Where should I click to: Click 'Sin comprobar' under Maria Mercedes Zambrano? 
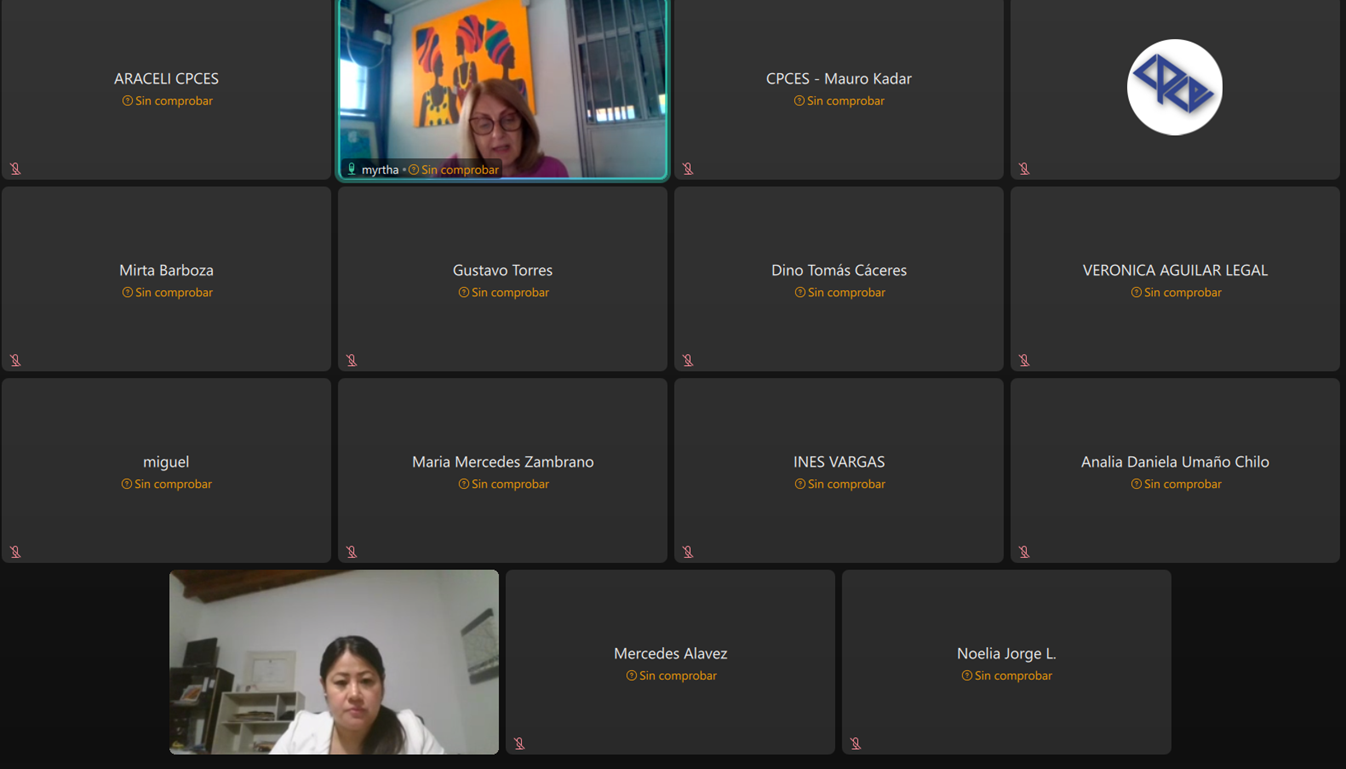click(510, 484)
